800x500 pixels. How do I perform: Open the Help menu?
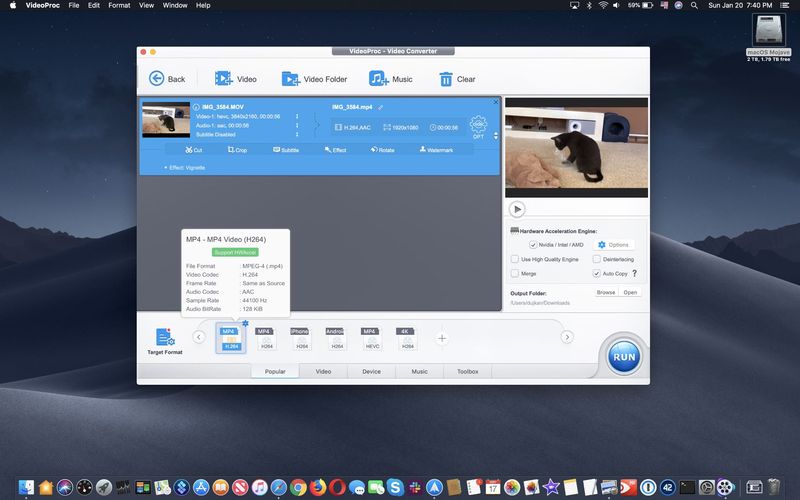[x=203, y=5]
